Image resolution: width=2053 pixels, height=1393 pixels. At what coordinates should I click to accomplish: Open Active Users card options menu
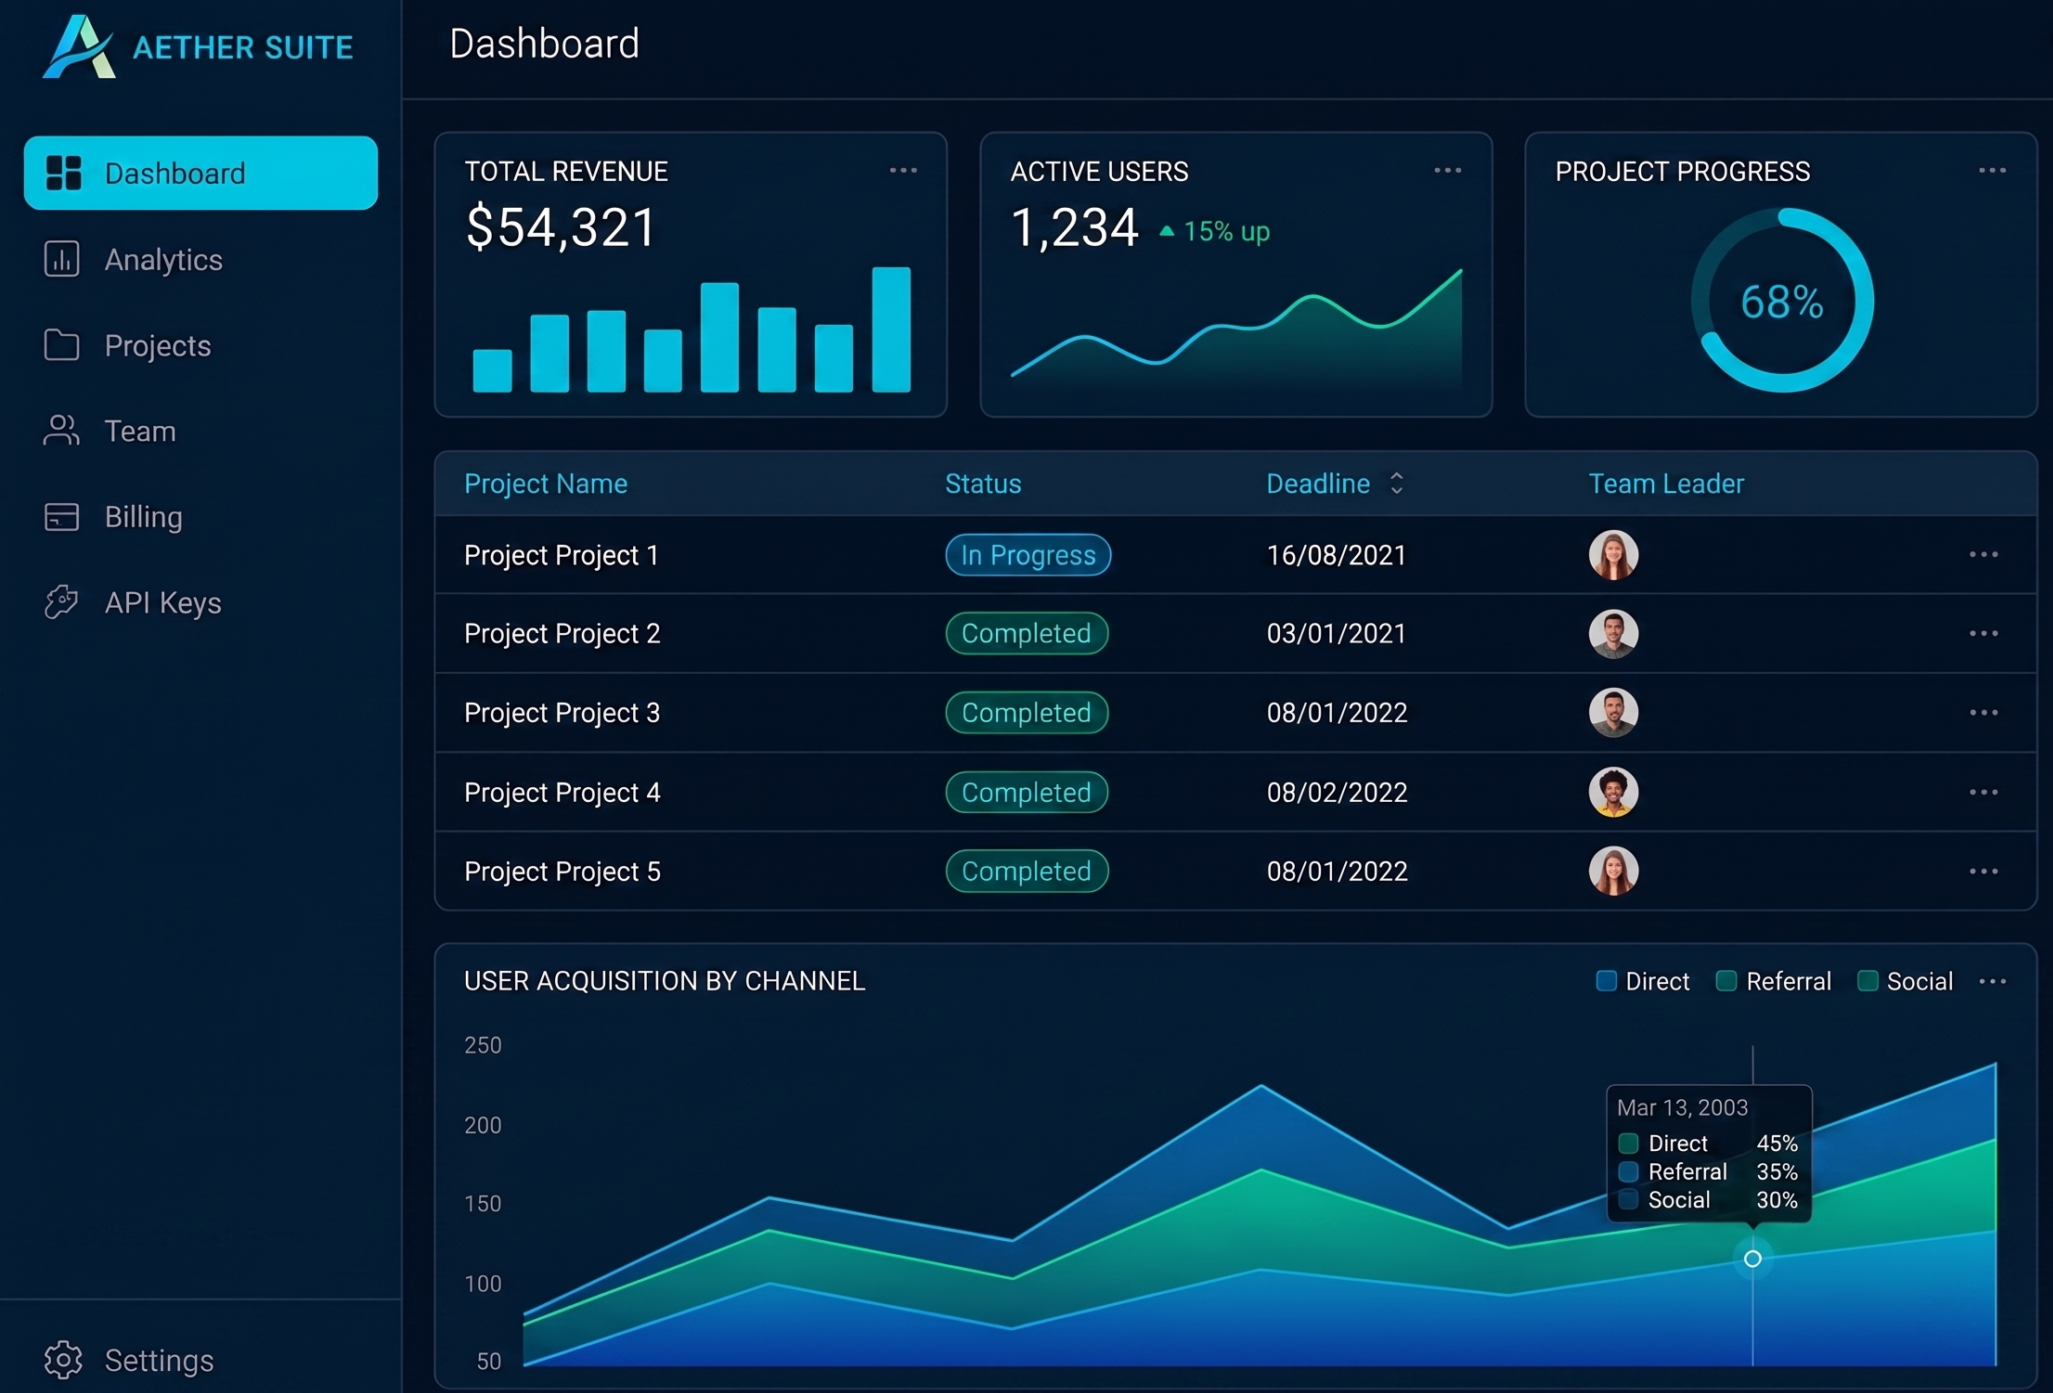pyautogui.click(x=1447, y=171)
